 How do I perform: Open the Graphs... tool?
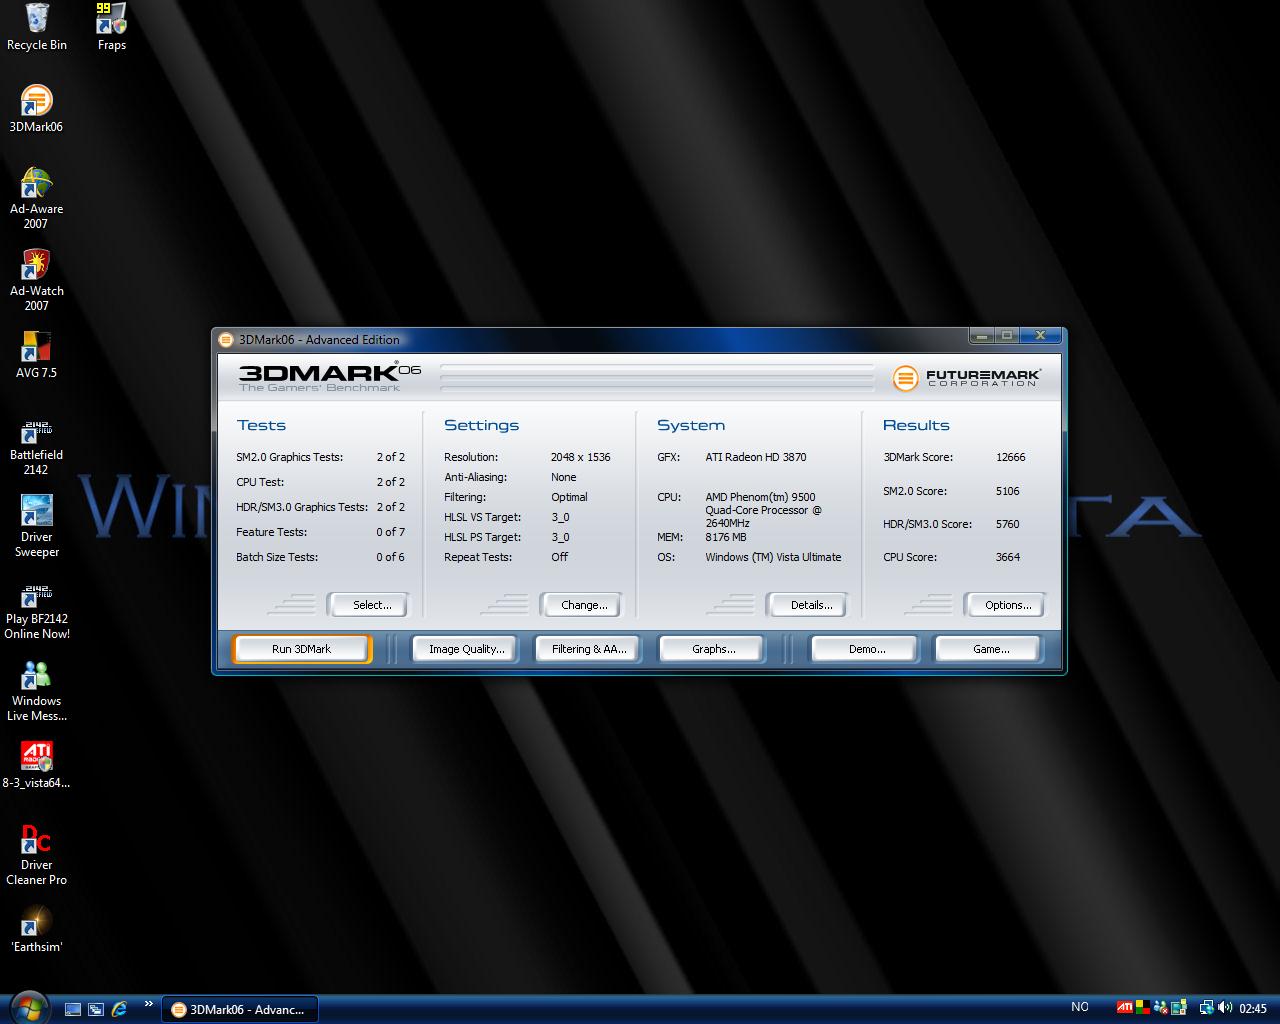coord(713,649)
